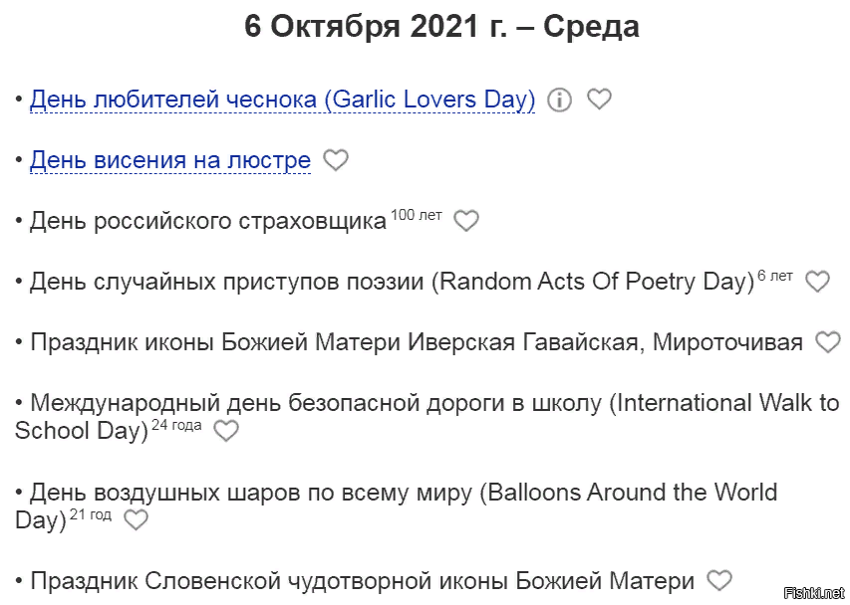
Task: Click the 6 Октября 2021 heading
Action: pyautogui.click(x=442, y=27)
